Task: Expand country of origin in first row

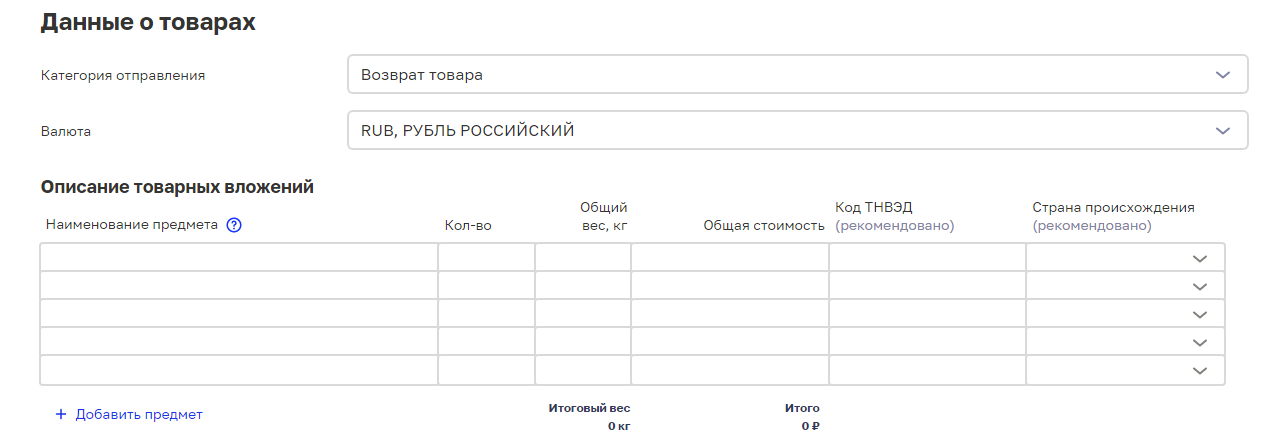Action: tap(1200, 258)
